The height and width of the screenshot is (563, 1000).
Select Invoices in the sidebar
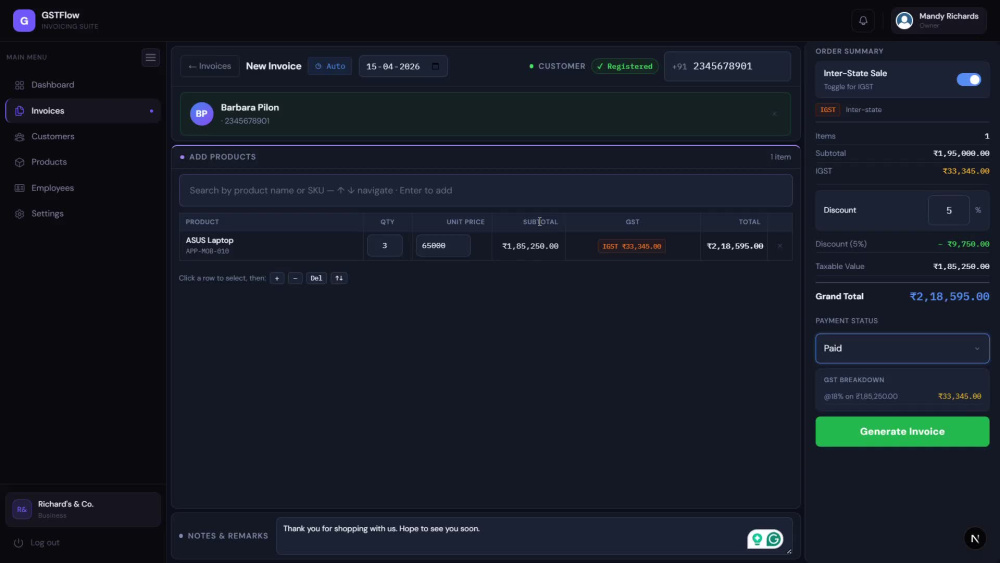82,111
